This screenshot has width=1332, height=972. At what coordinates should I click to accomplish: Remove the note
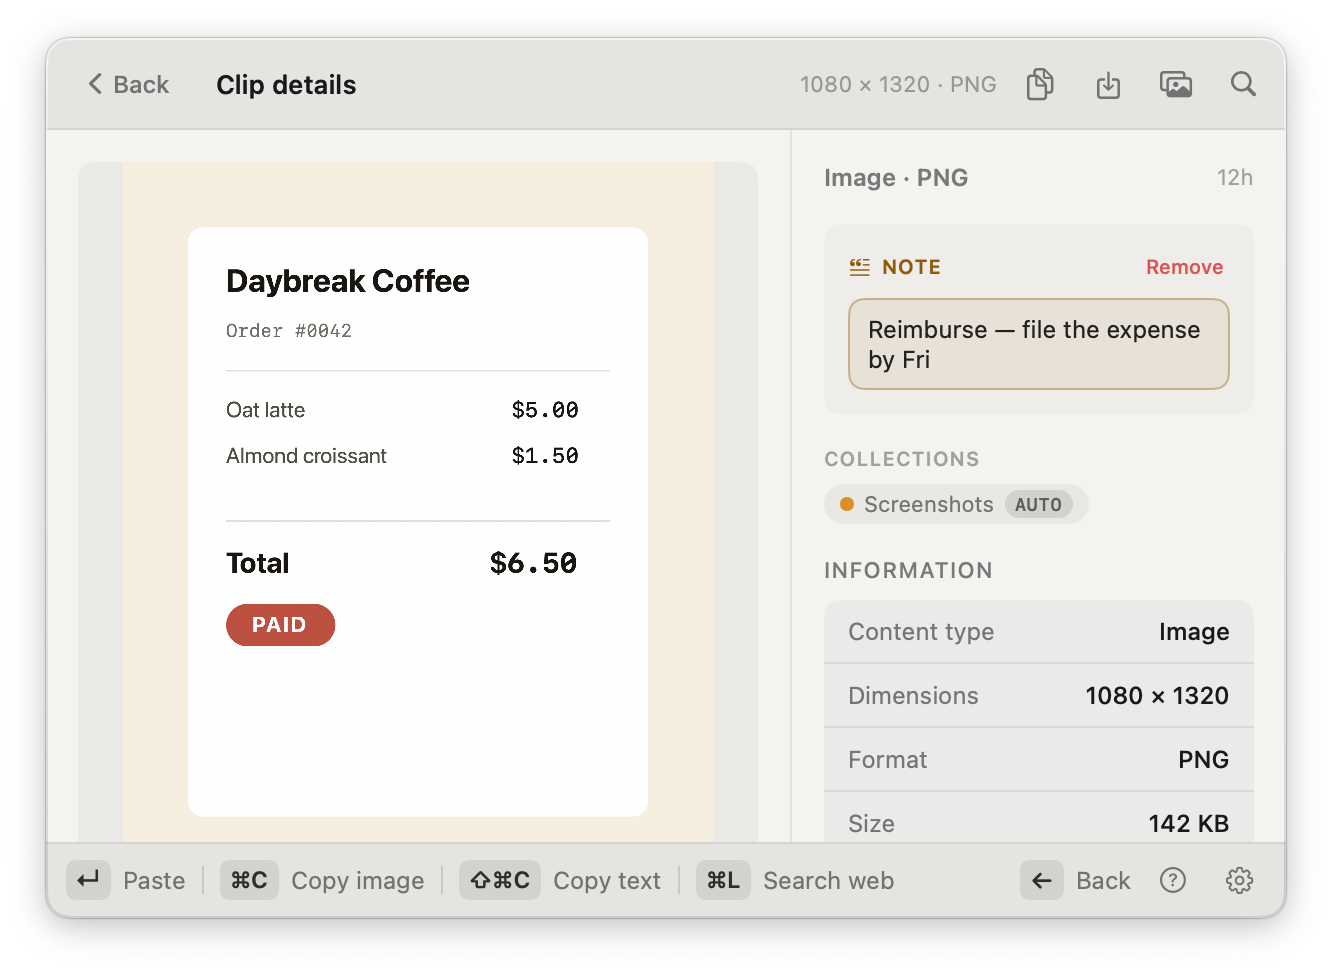(x=1184, y=267)
